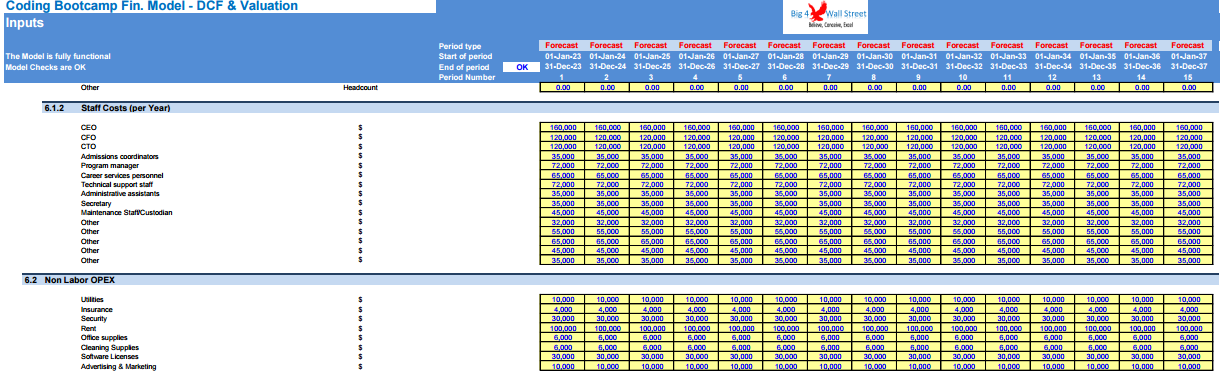Click the $ unit beside CEO
Viewport: 1228px width, 386px height.
359,128
